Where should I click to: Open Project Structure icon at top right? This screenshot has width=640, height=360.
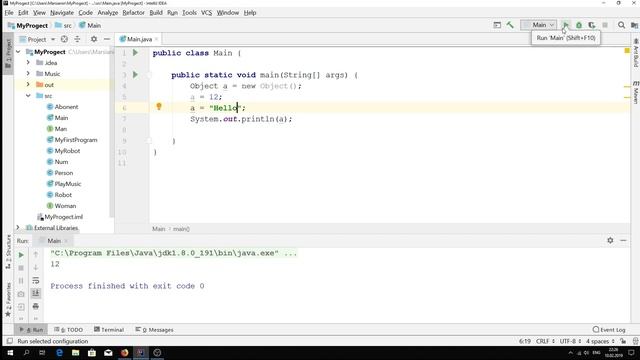pyautogui.click(x=634, y=25)
